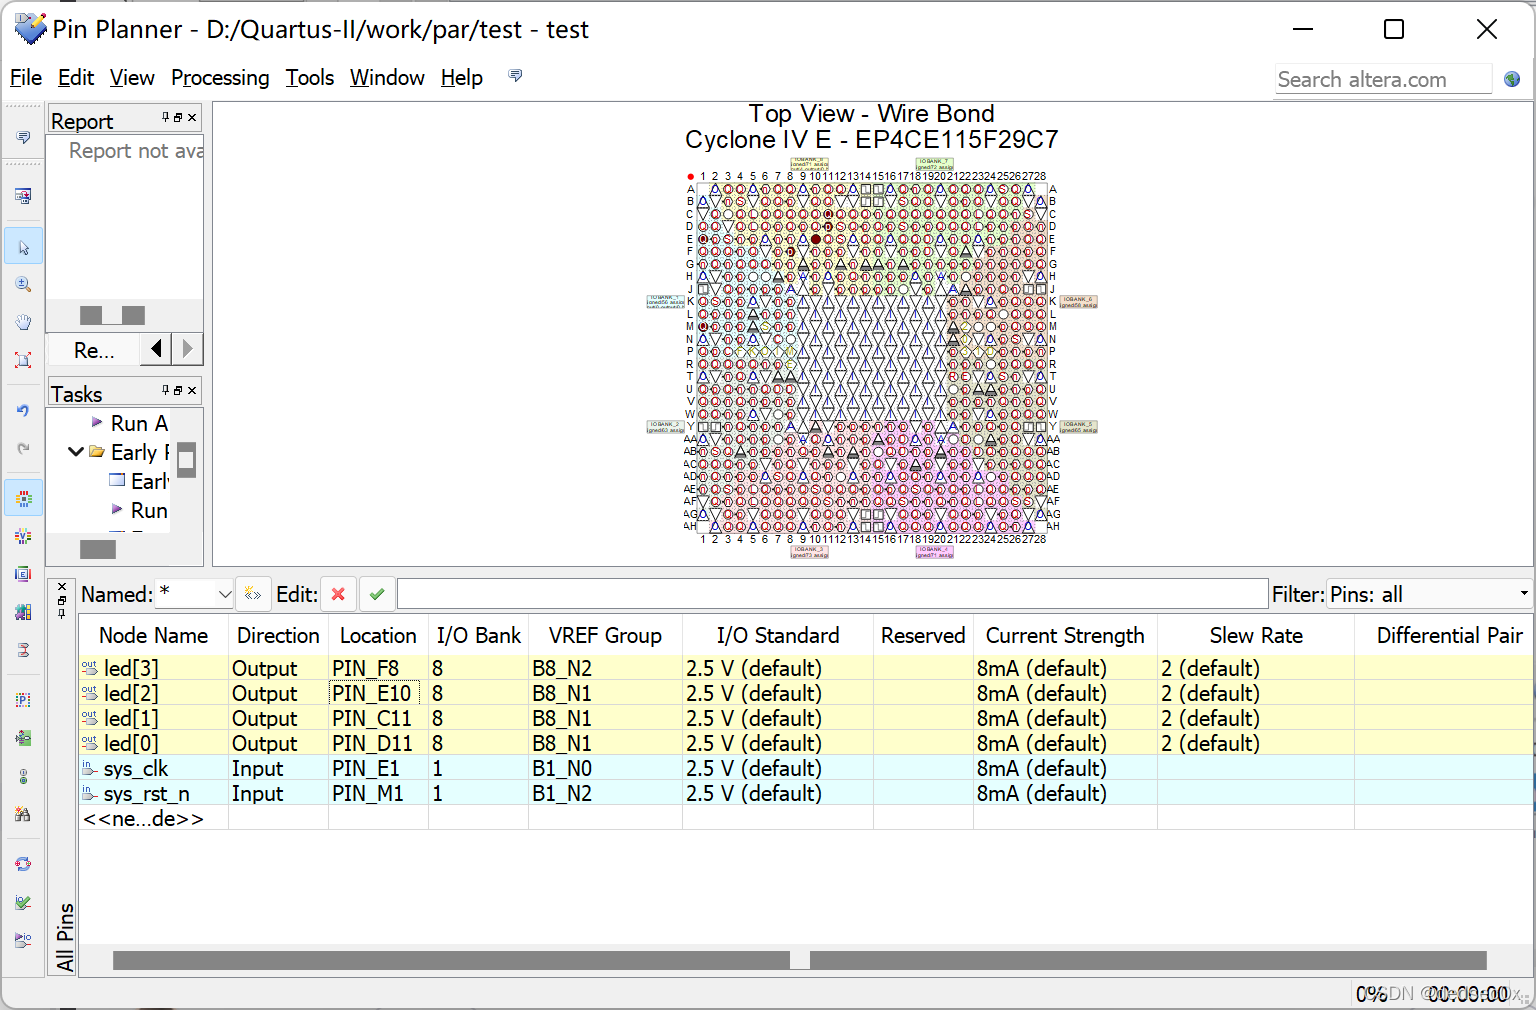This screenshot has height=1010, width=1536.
Task: Click the blue Undo arrow
Action: click(x=23, y=410)
